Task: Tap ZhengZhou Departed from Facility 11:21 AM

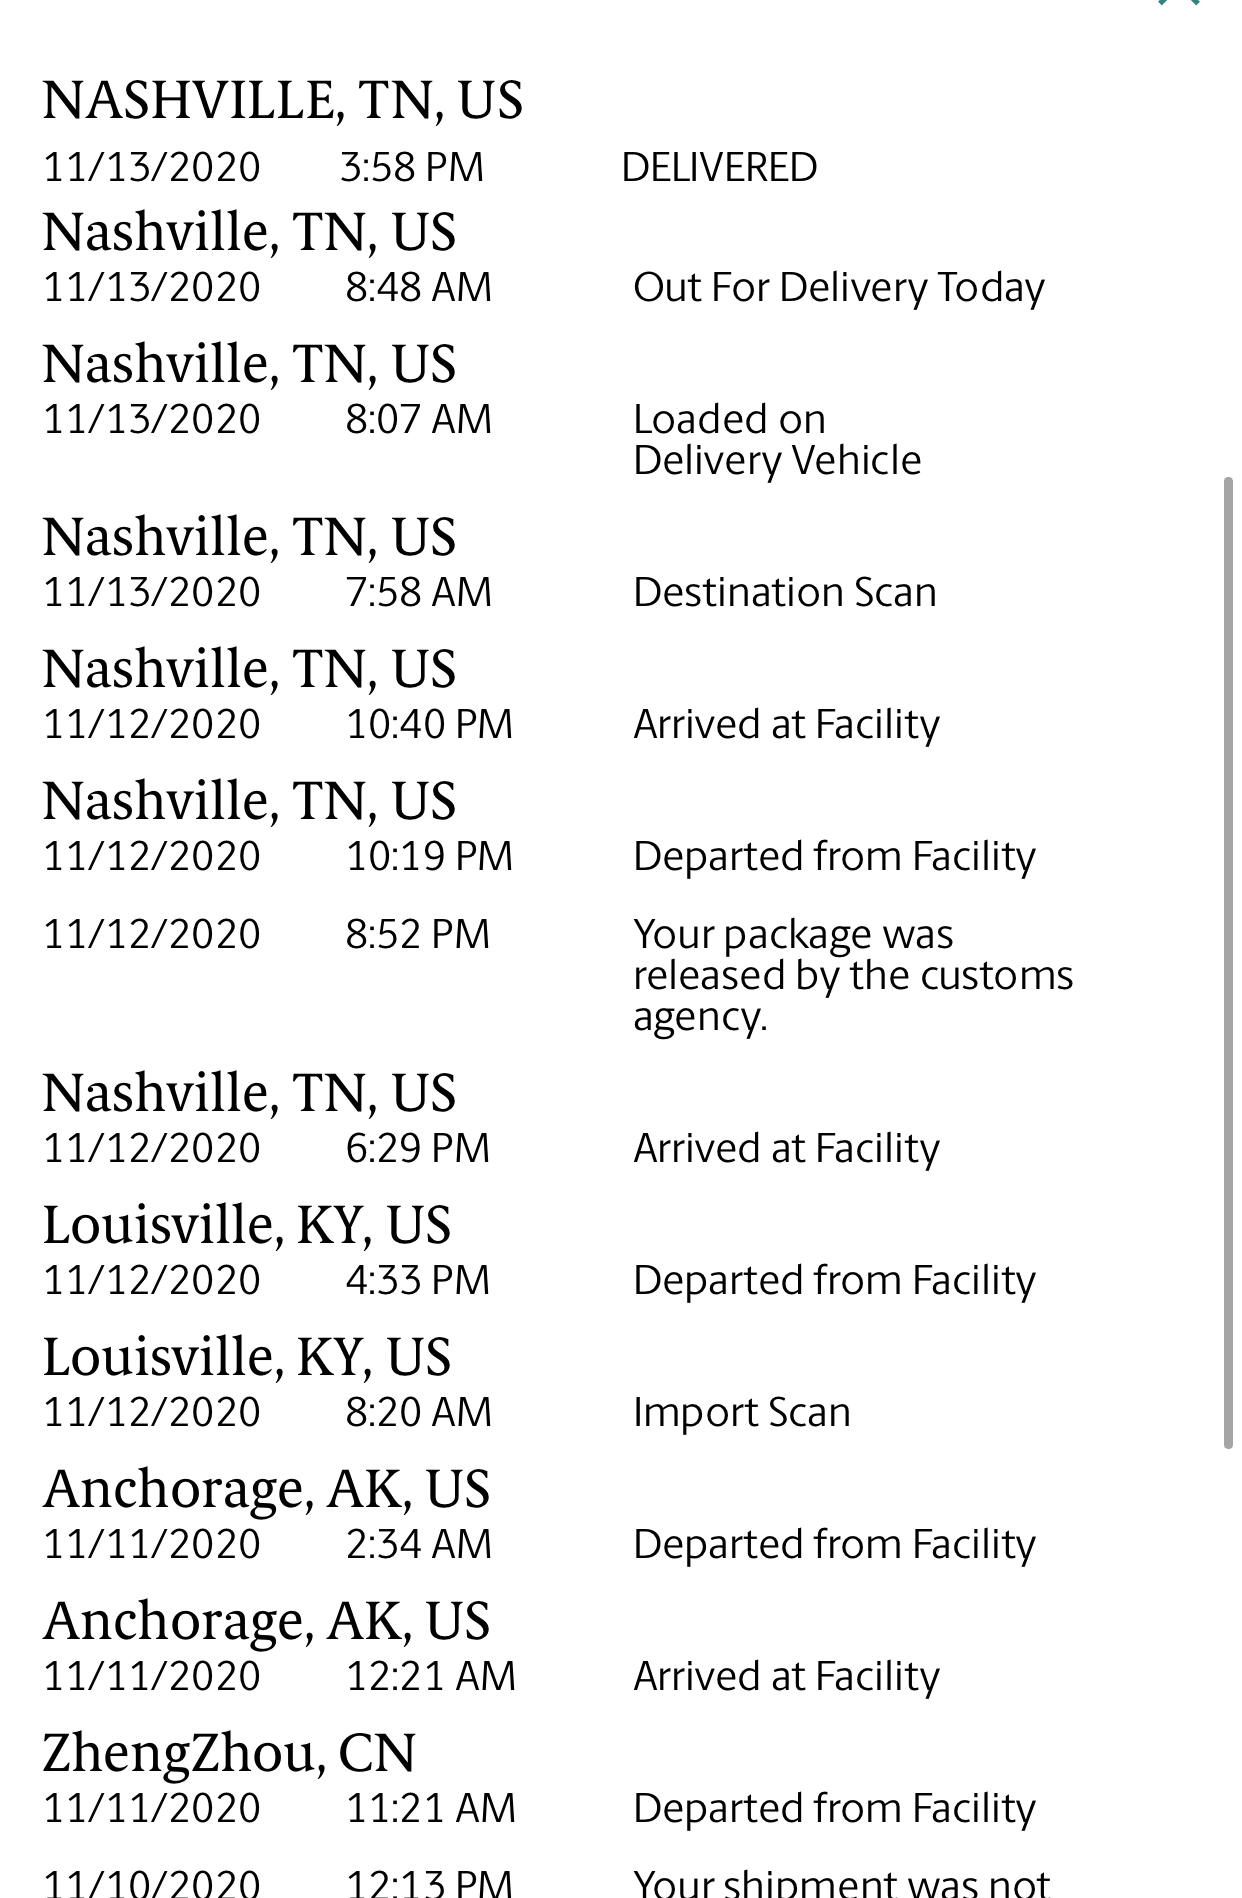Action: point(835,1809)
